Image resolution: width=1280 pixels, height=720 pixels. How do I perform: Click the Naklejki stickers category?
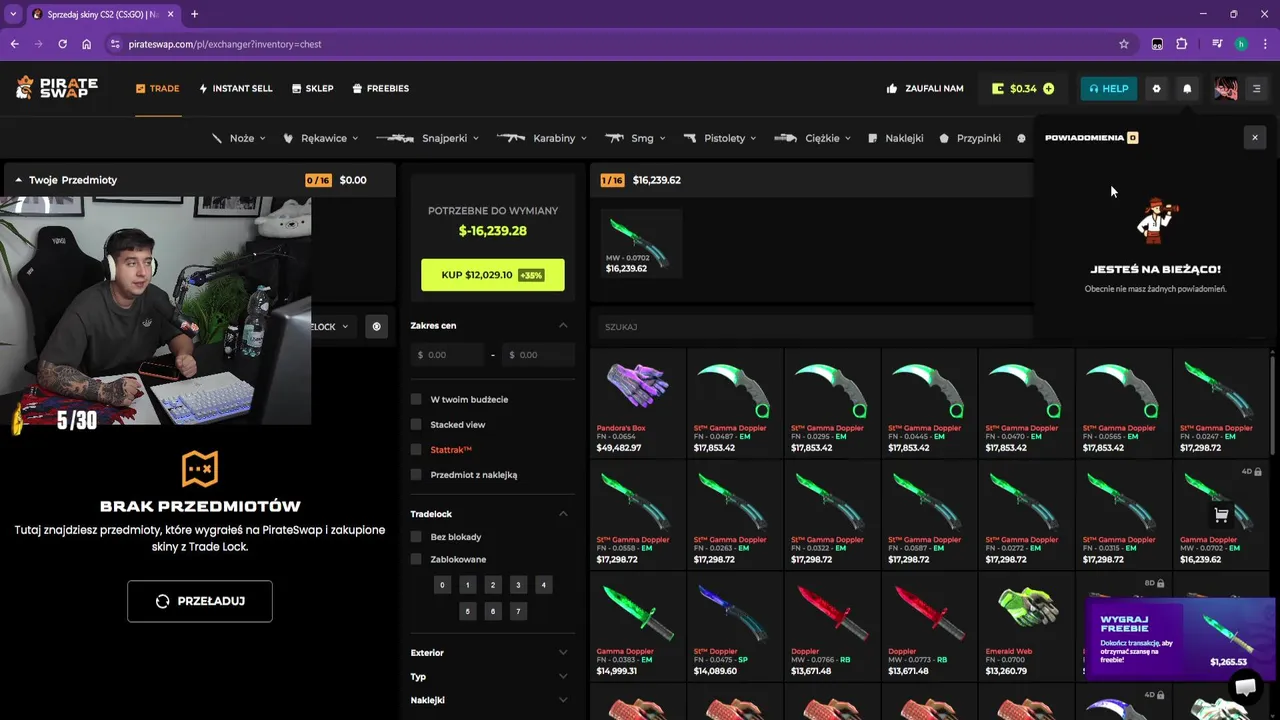tap(895, 138)
